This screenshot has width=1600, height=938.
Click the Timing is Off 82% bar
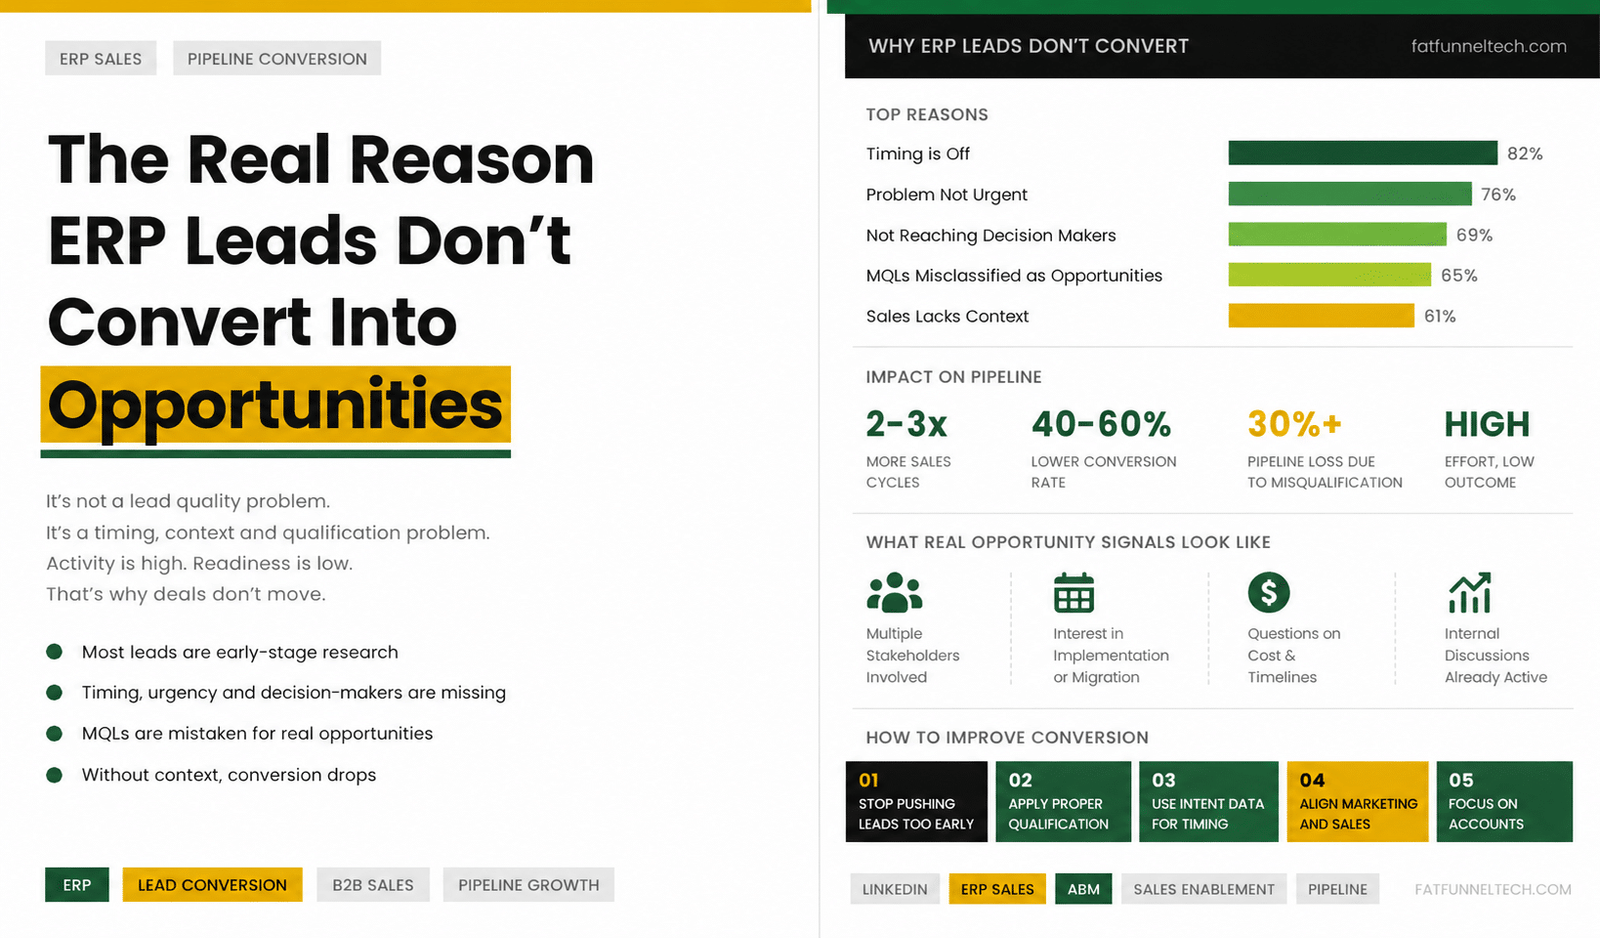[x=1363, y=153]
